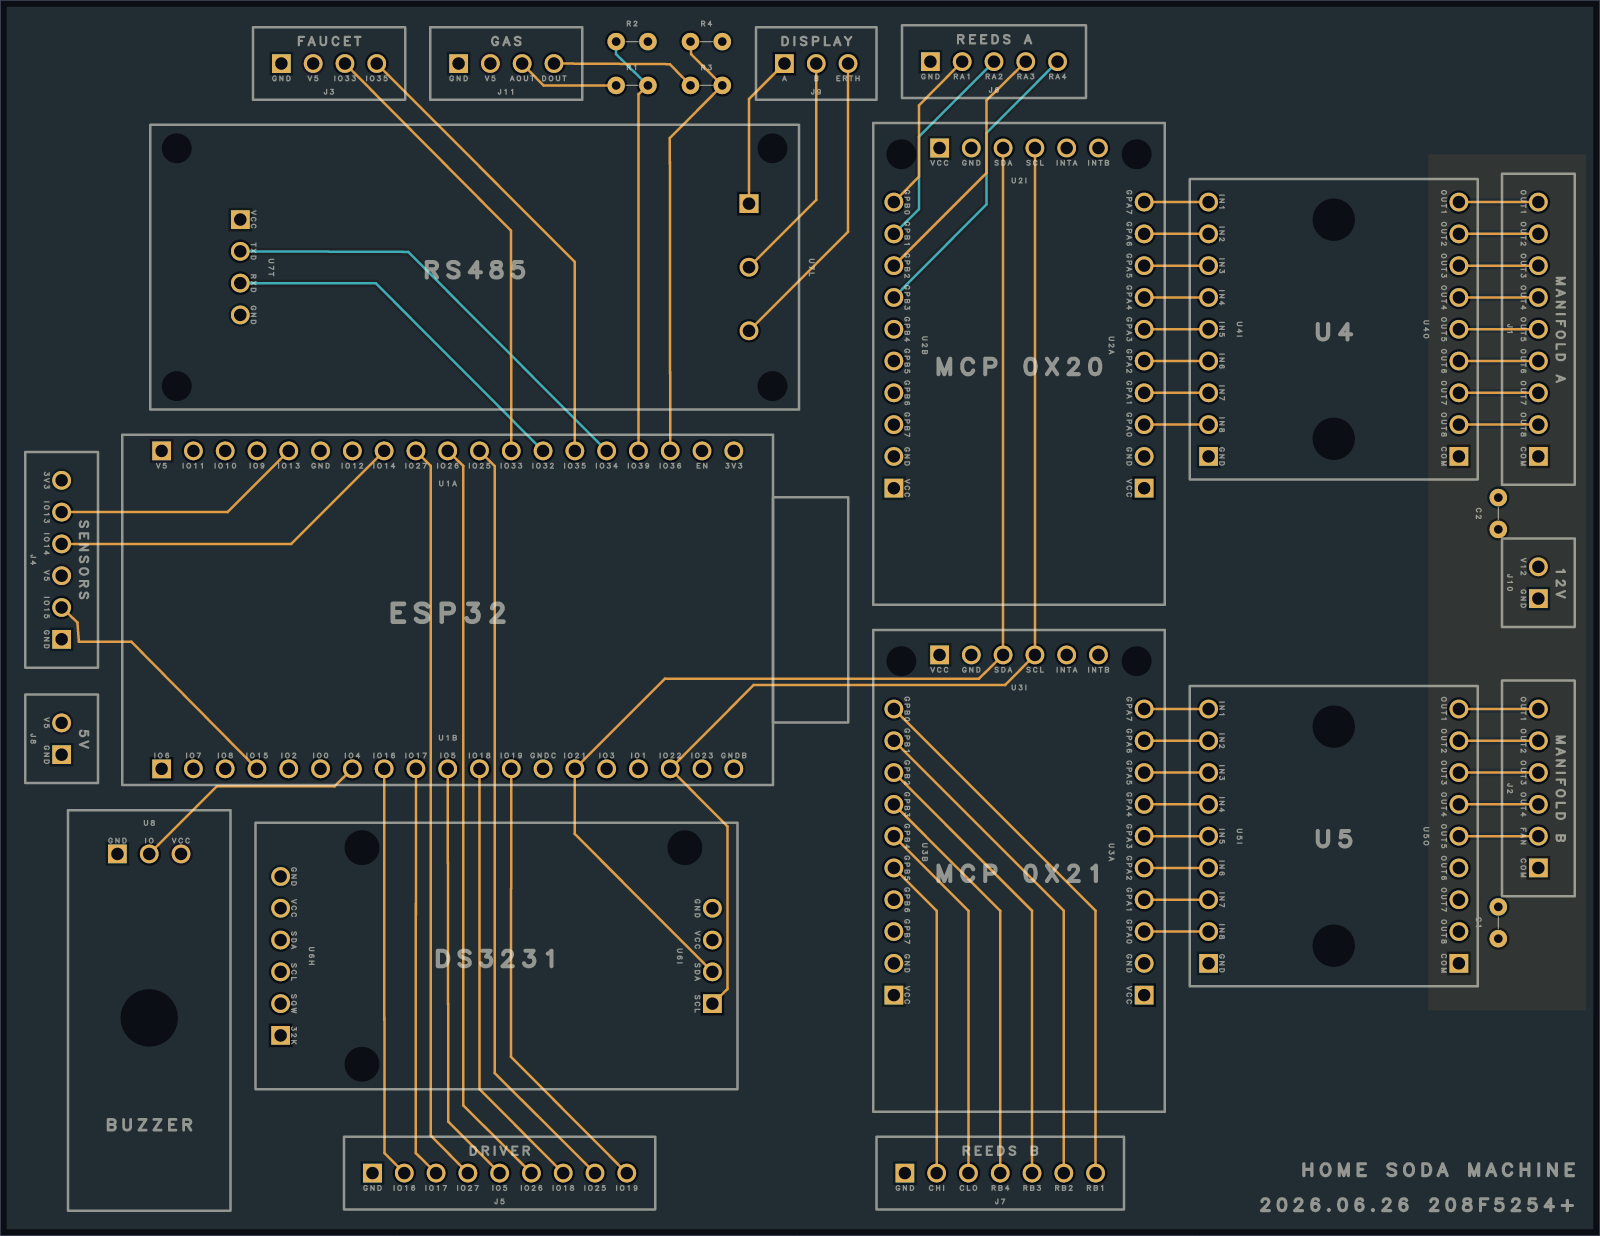The width and height of the screenshot is (1600, 1236).
Task: Select the EN pad on ESP32 top row
Action: point(702,451)
